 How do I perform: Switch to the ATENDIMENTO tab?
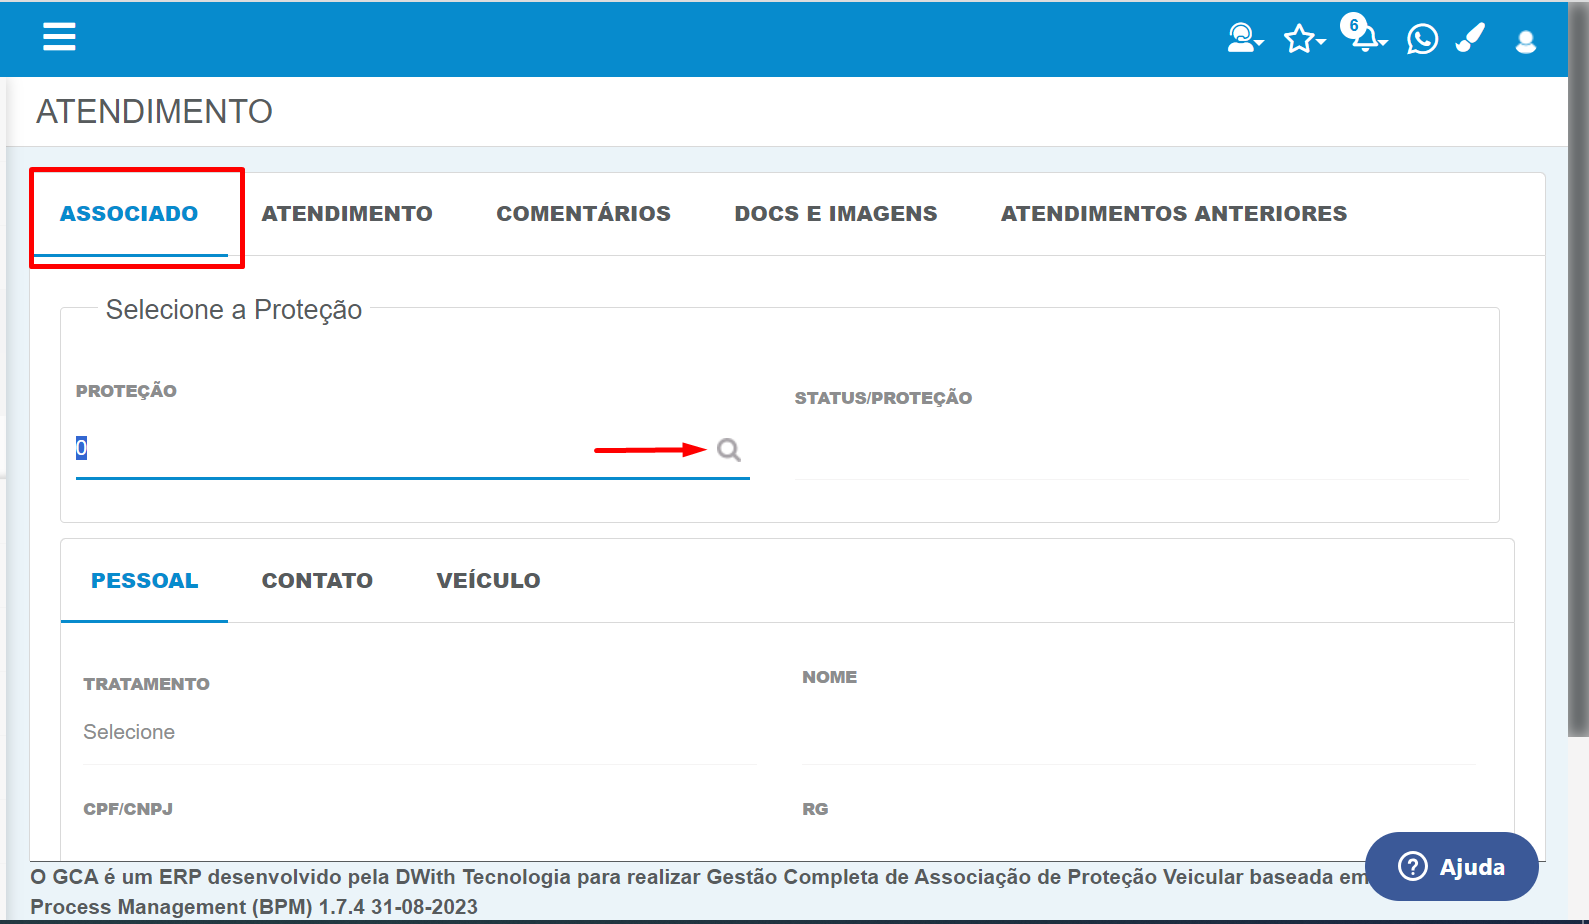point(347,214)
